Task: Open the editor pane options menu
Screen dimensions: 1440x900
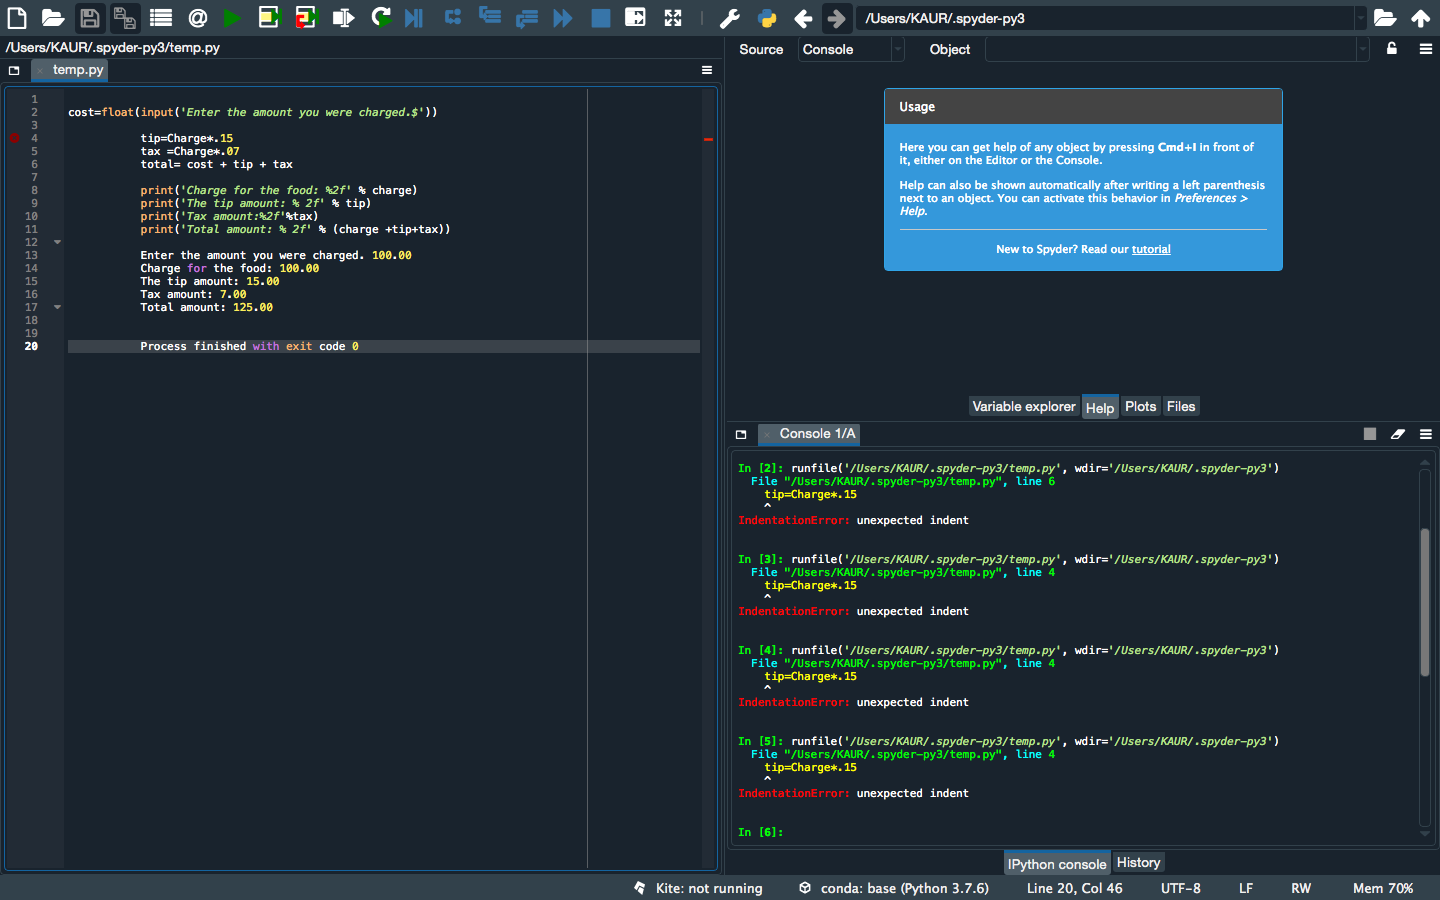Action: [x=707, y=70]
